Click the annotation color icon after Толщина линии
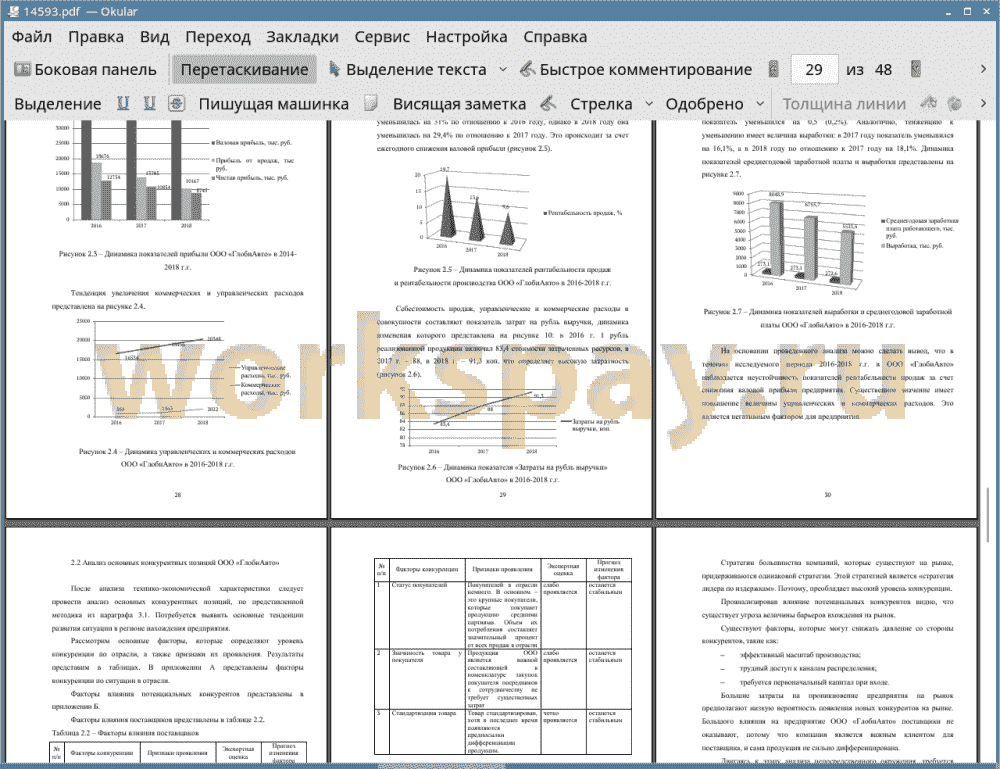Viewport: 1000px width, 769px height. [x=928, y=103]
